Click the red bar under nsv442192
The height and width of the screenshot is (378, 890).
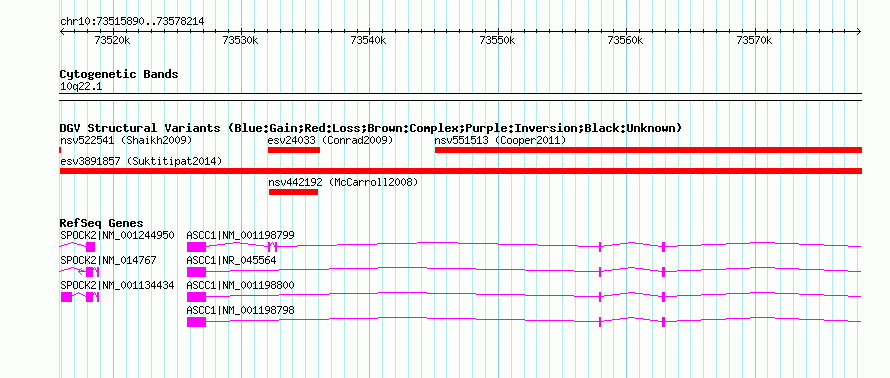293,192
